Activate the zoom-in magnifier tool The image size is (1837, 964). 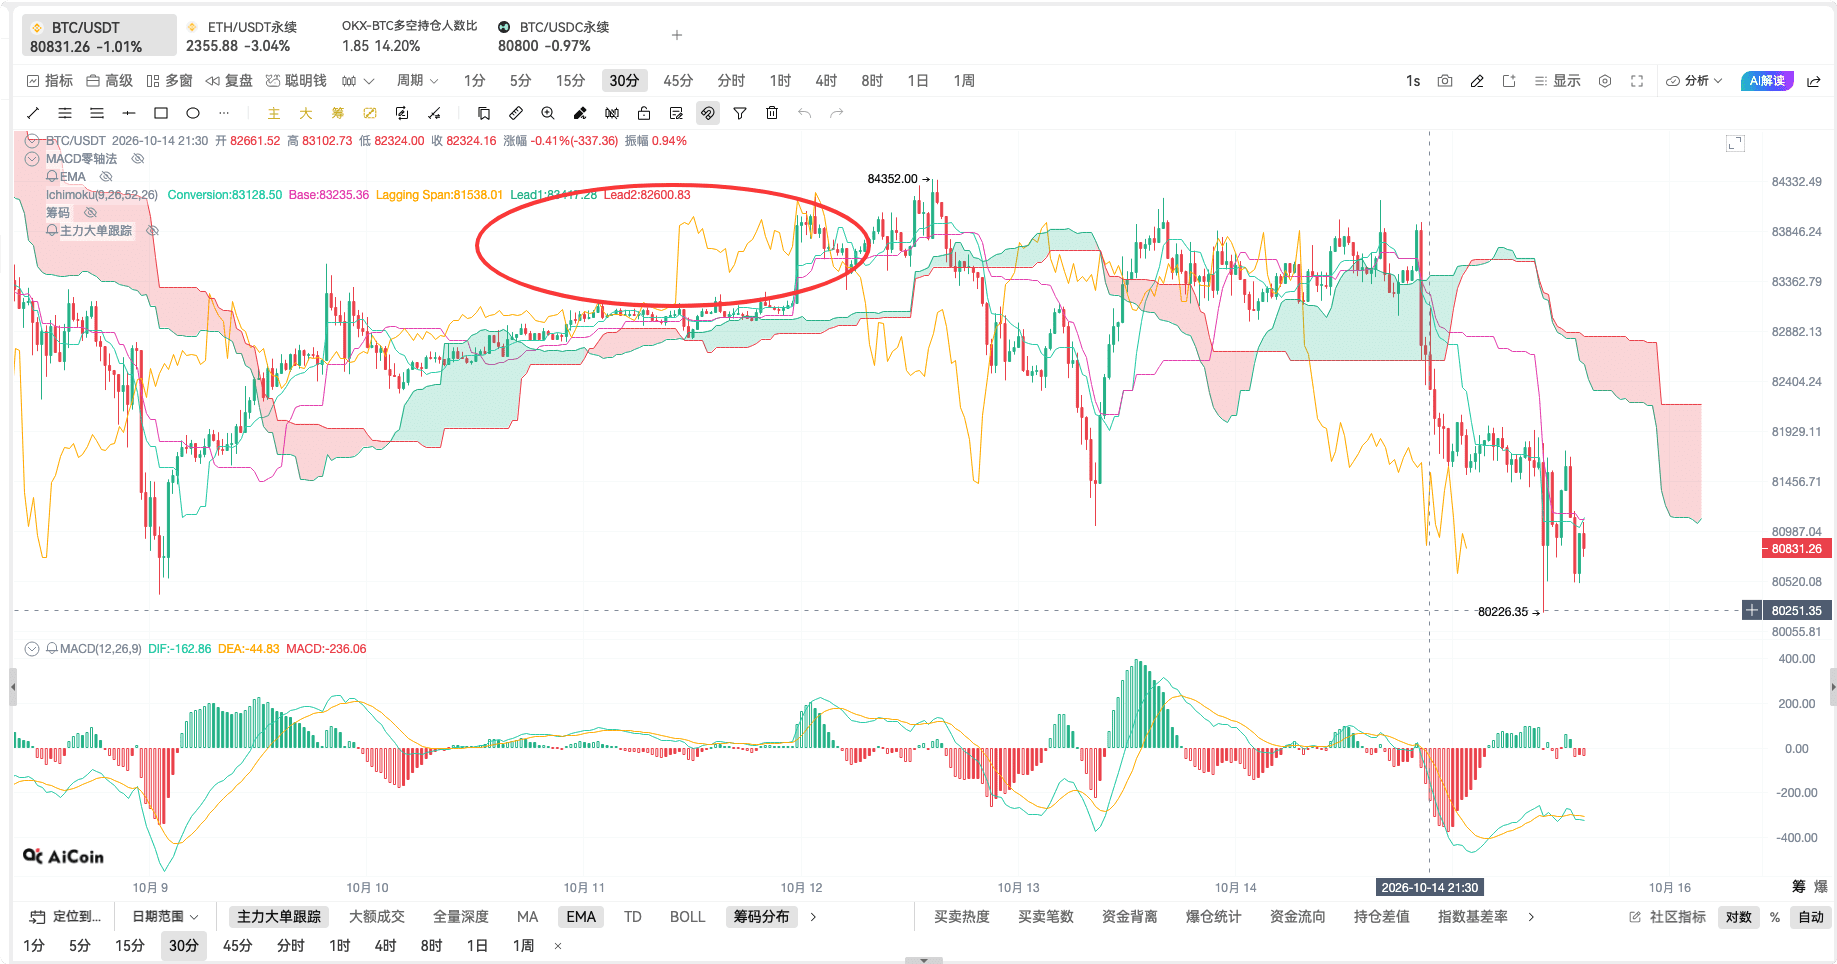pyautogui.click(x=548, y=113)
